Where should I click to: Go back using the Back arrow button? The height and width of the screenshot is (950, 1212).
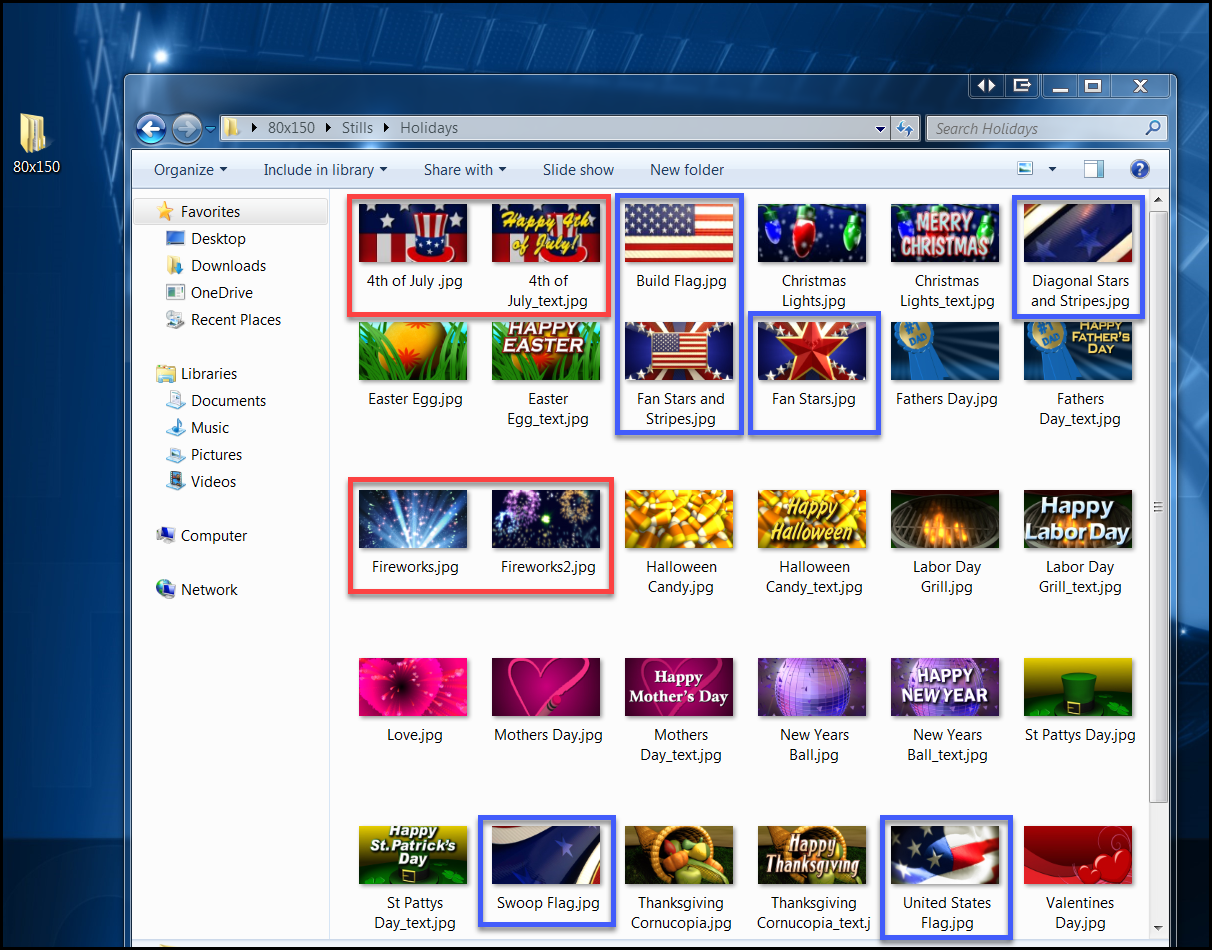[151, 128]
